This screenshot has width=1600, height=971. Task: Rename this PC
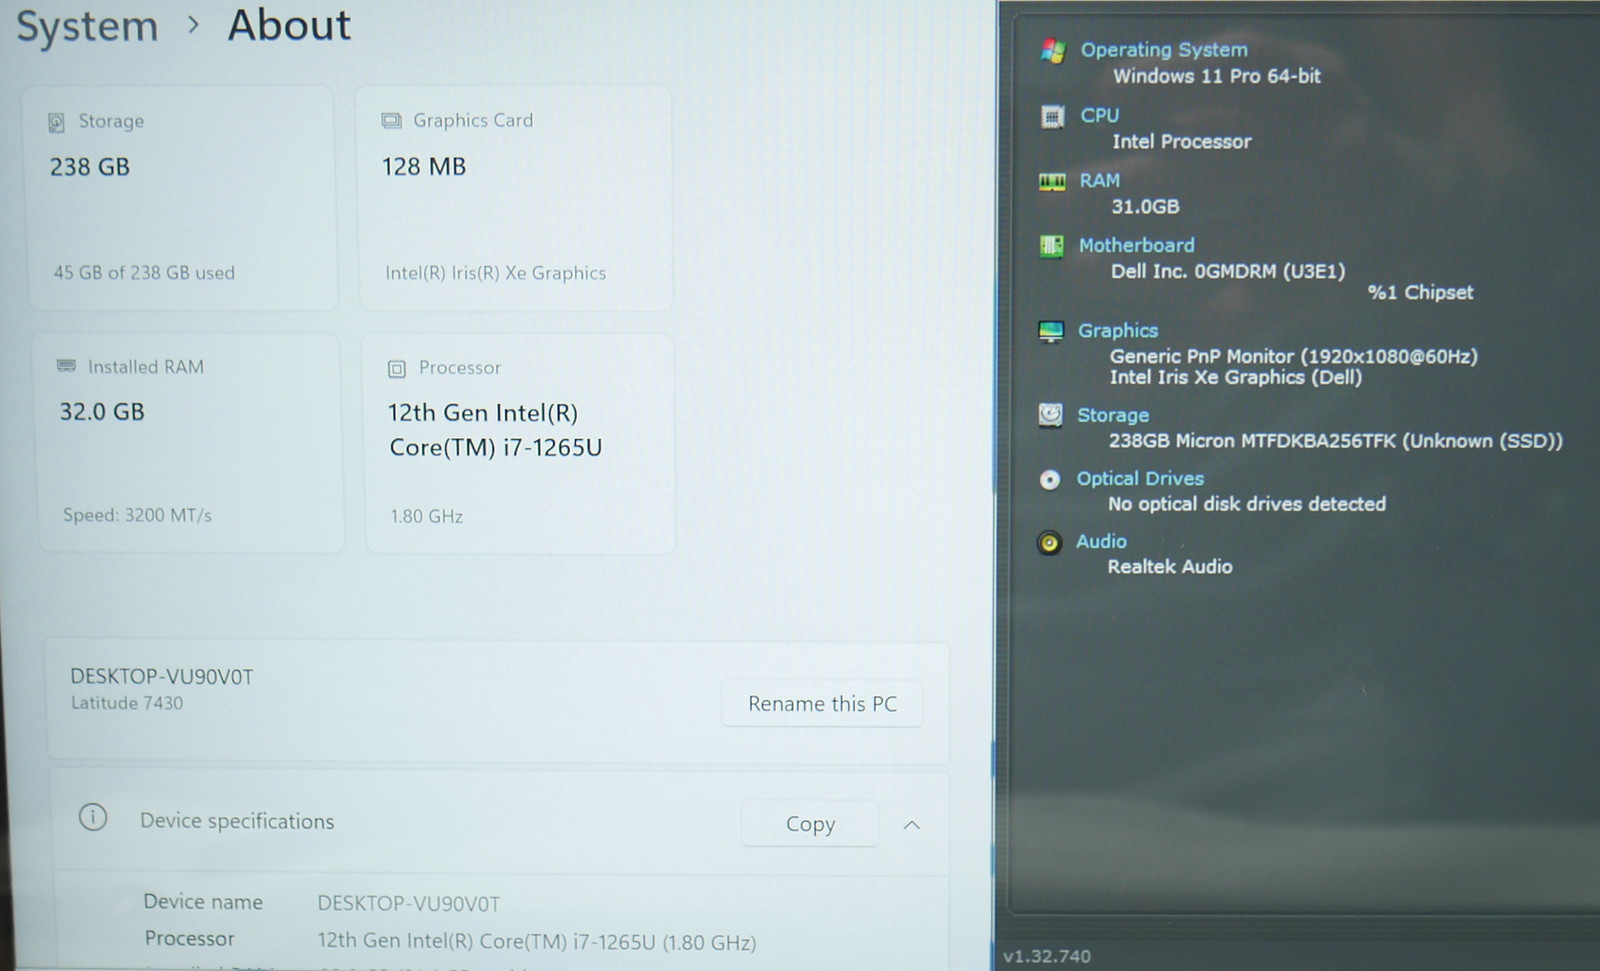coord(822,704)
